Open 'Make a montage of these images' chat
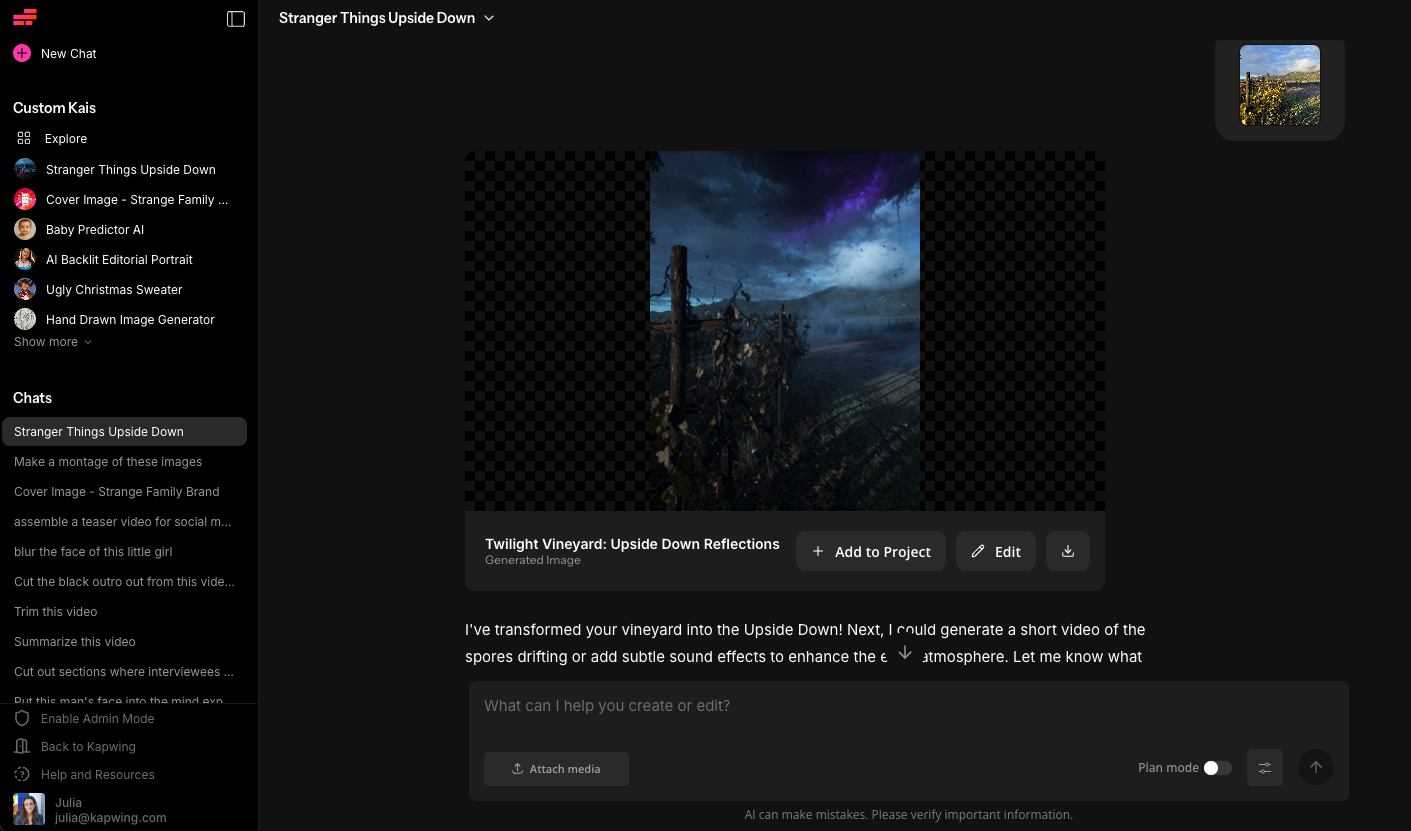This screenshot has height=831, width=1411. [108, 462]
